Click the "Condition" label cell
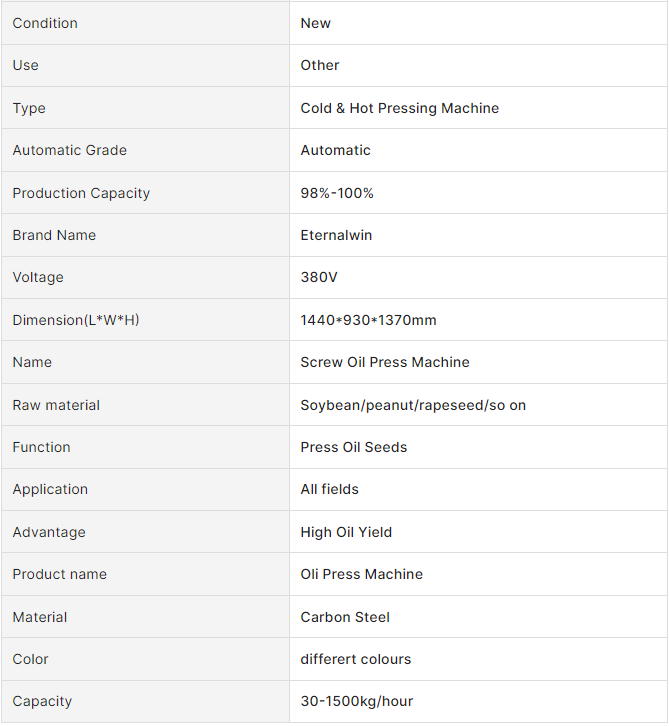 click(45, 23)
